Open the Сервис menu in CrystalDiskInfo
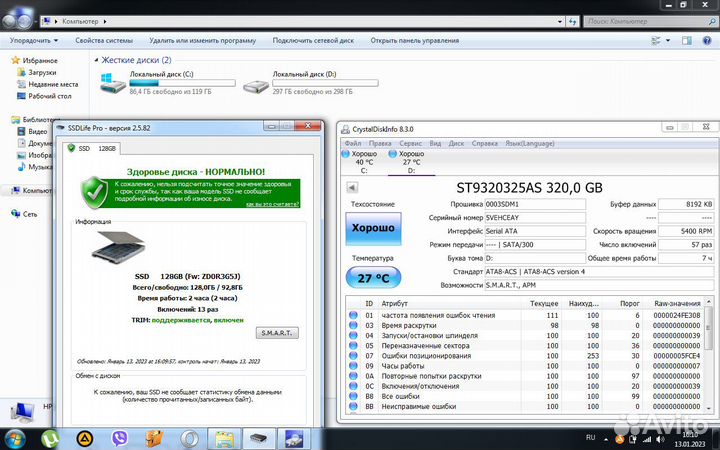720x450 pixels. [x=410, y=143]
